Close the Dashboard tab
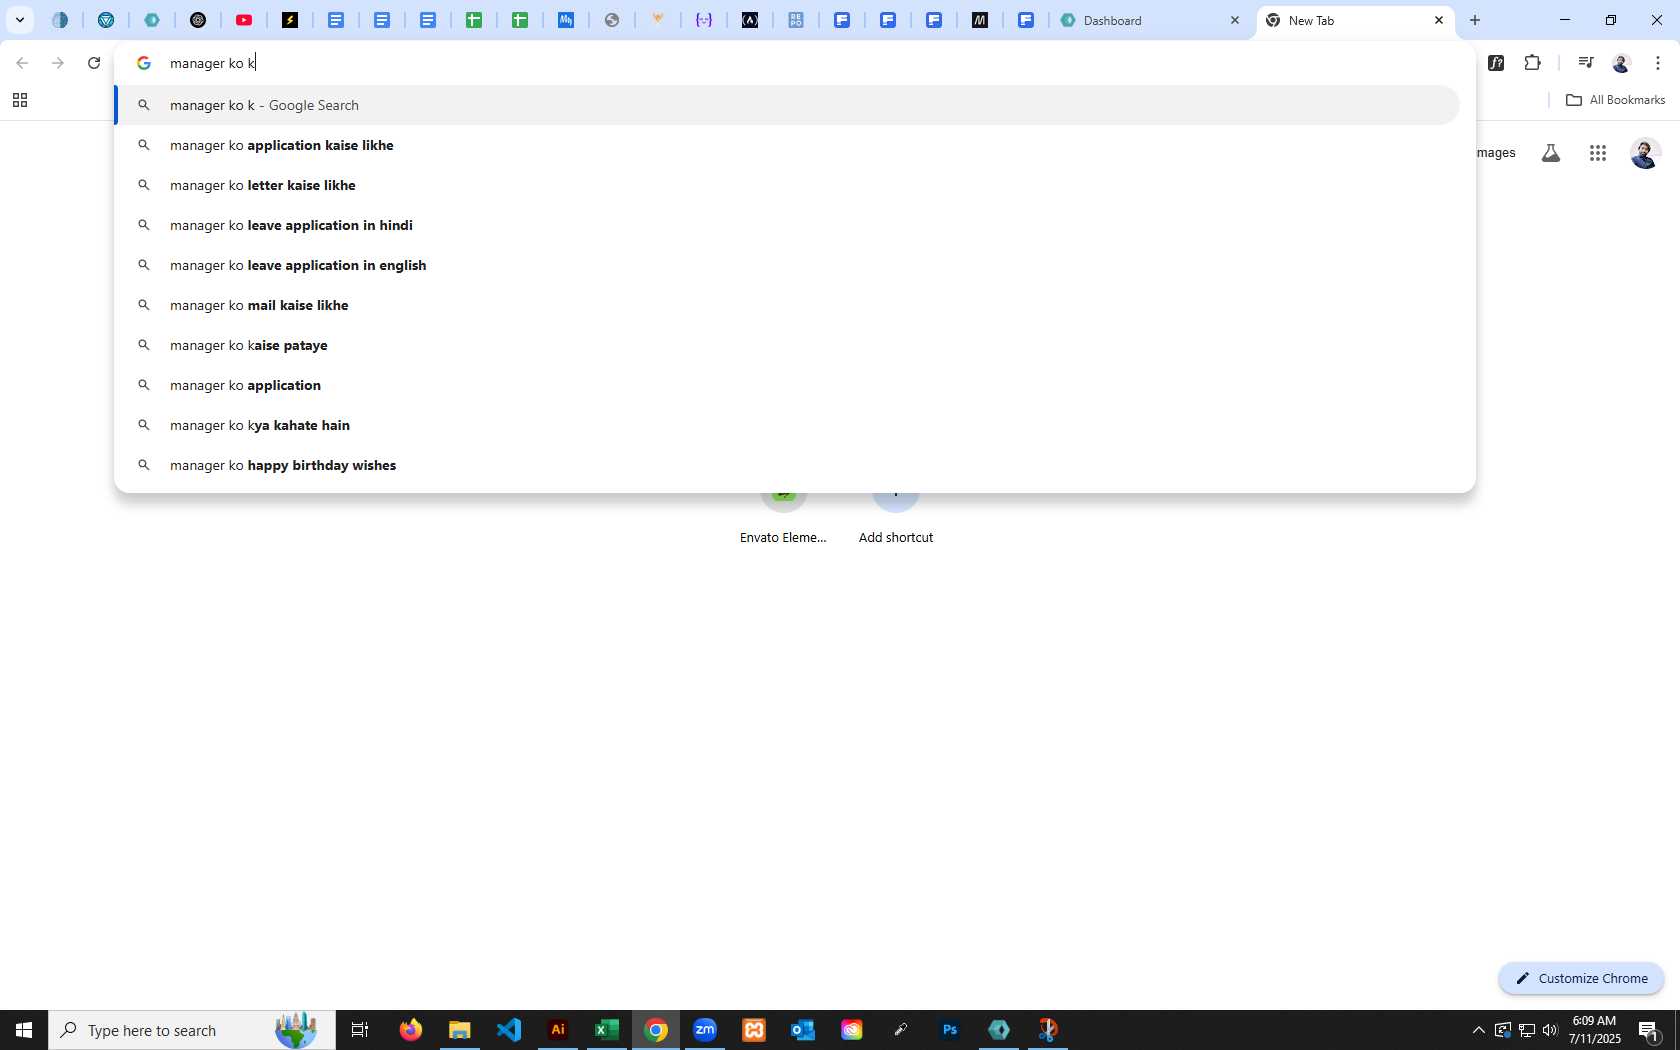This screenshot has height=1050, width=1680. pos(1235,20)
